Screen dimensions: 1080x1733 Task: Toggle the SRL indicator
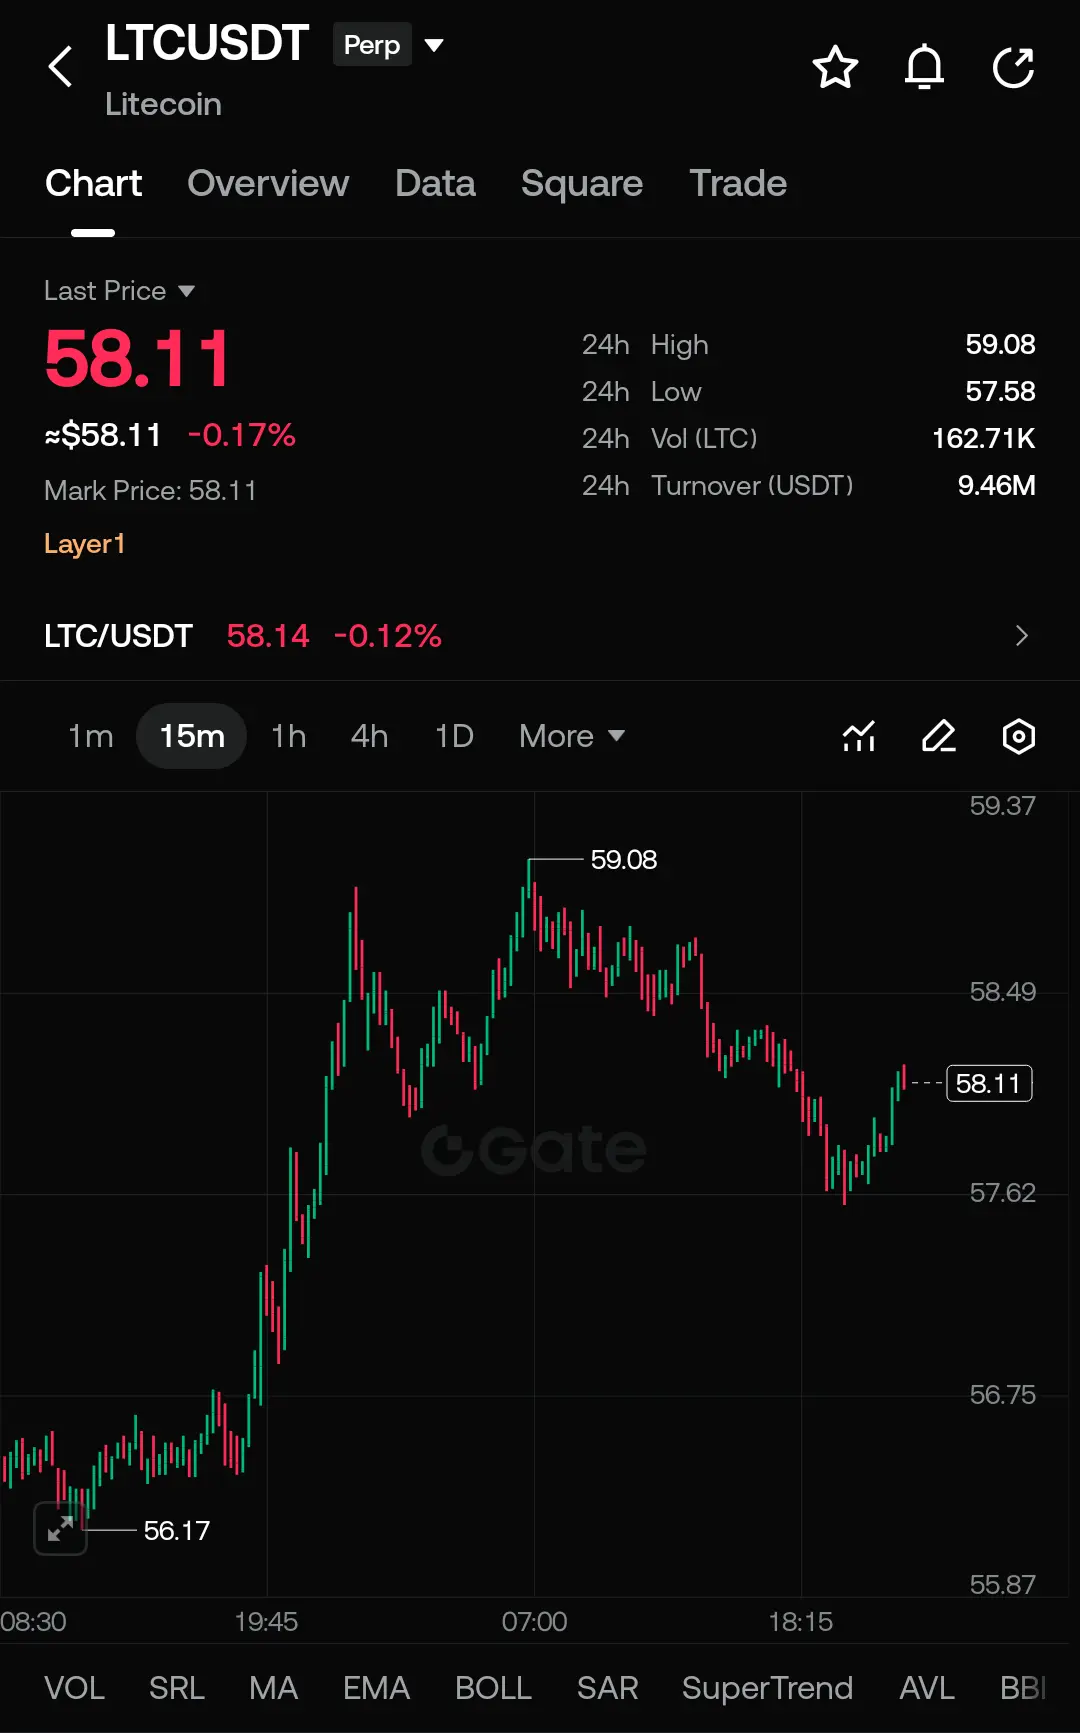click(177, 1688)
